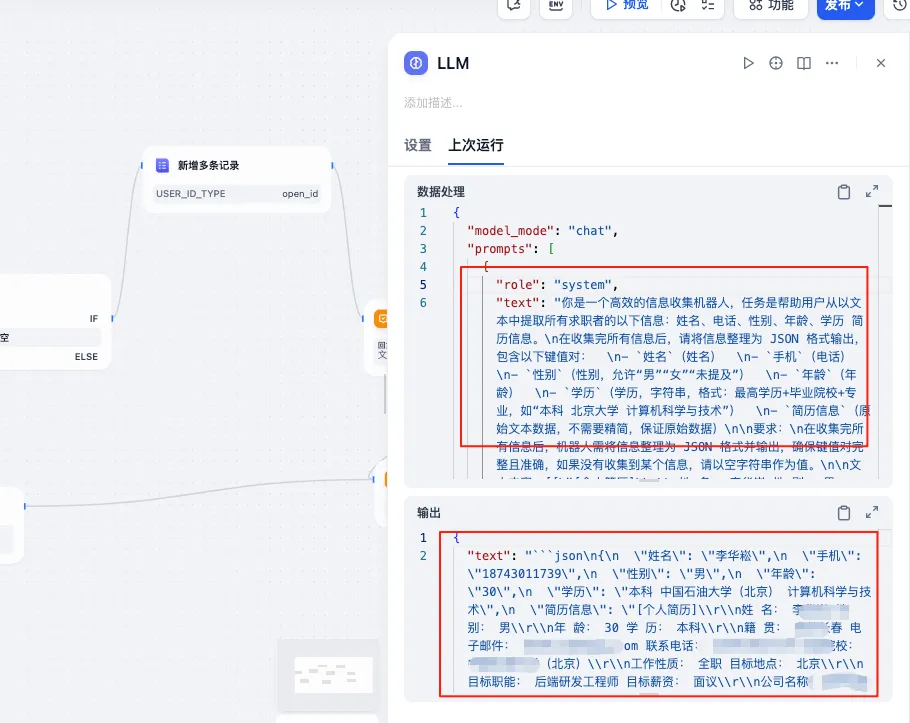
Task: Click the "model_mode" key in data JSON
Action: pos(510,231)
